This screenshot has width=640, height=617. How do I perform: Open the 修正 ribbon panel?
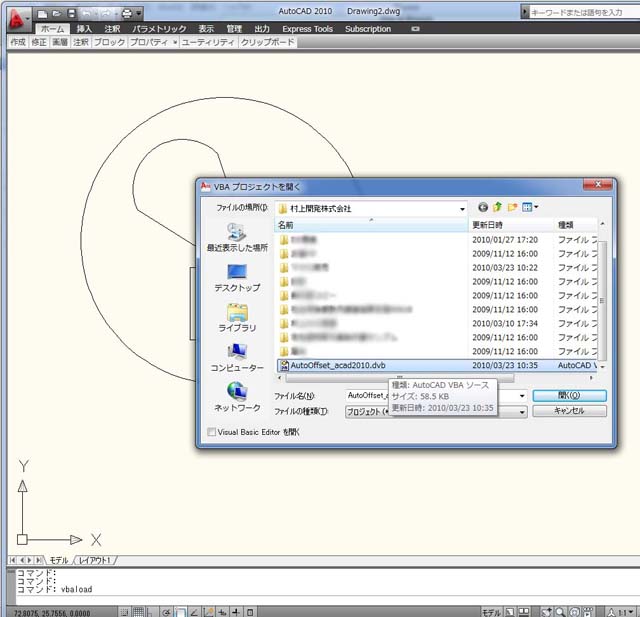[x=39, y=42]
